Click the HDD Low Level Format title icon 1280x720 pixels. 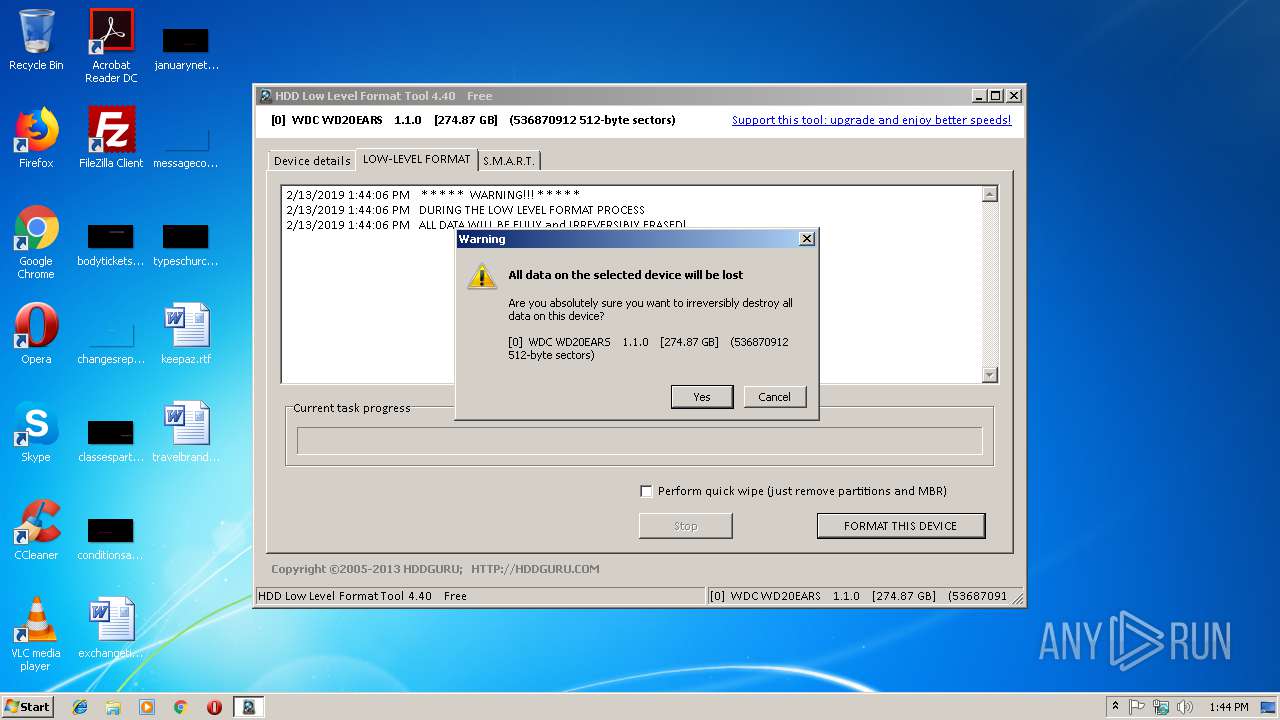click(x=265, y=96)
